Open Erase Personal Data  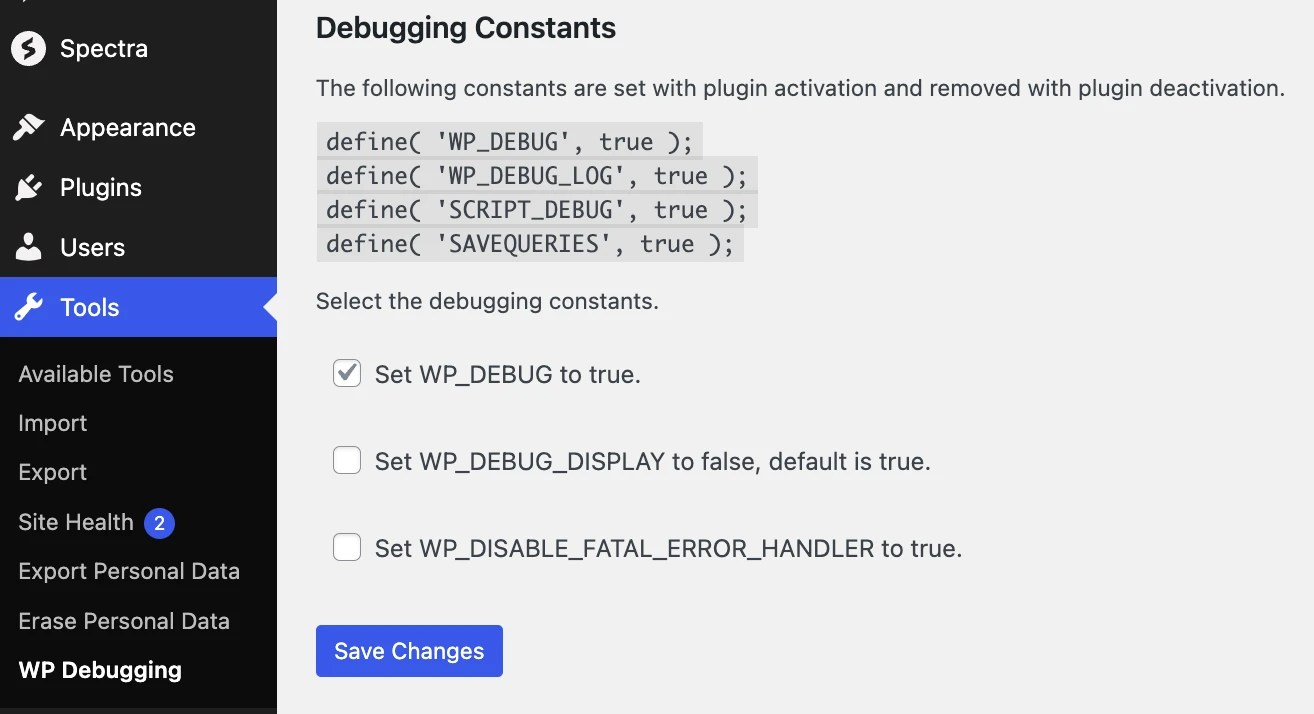point(124,621)
